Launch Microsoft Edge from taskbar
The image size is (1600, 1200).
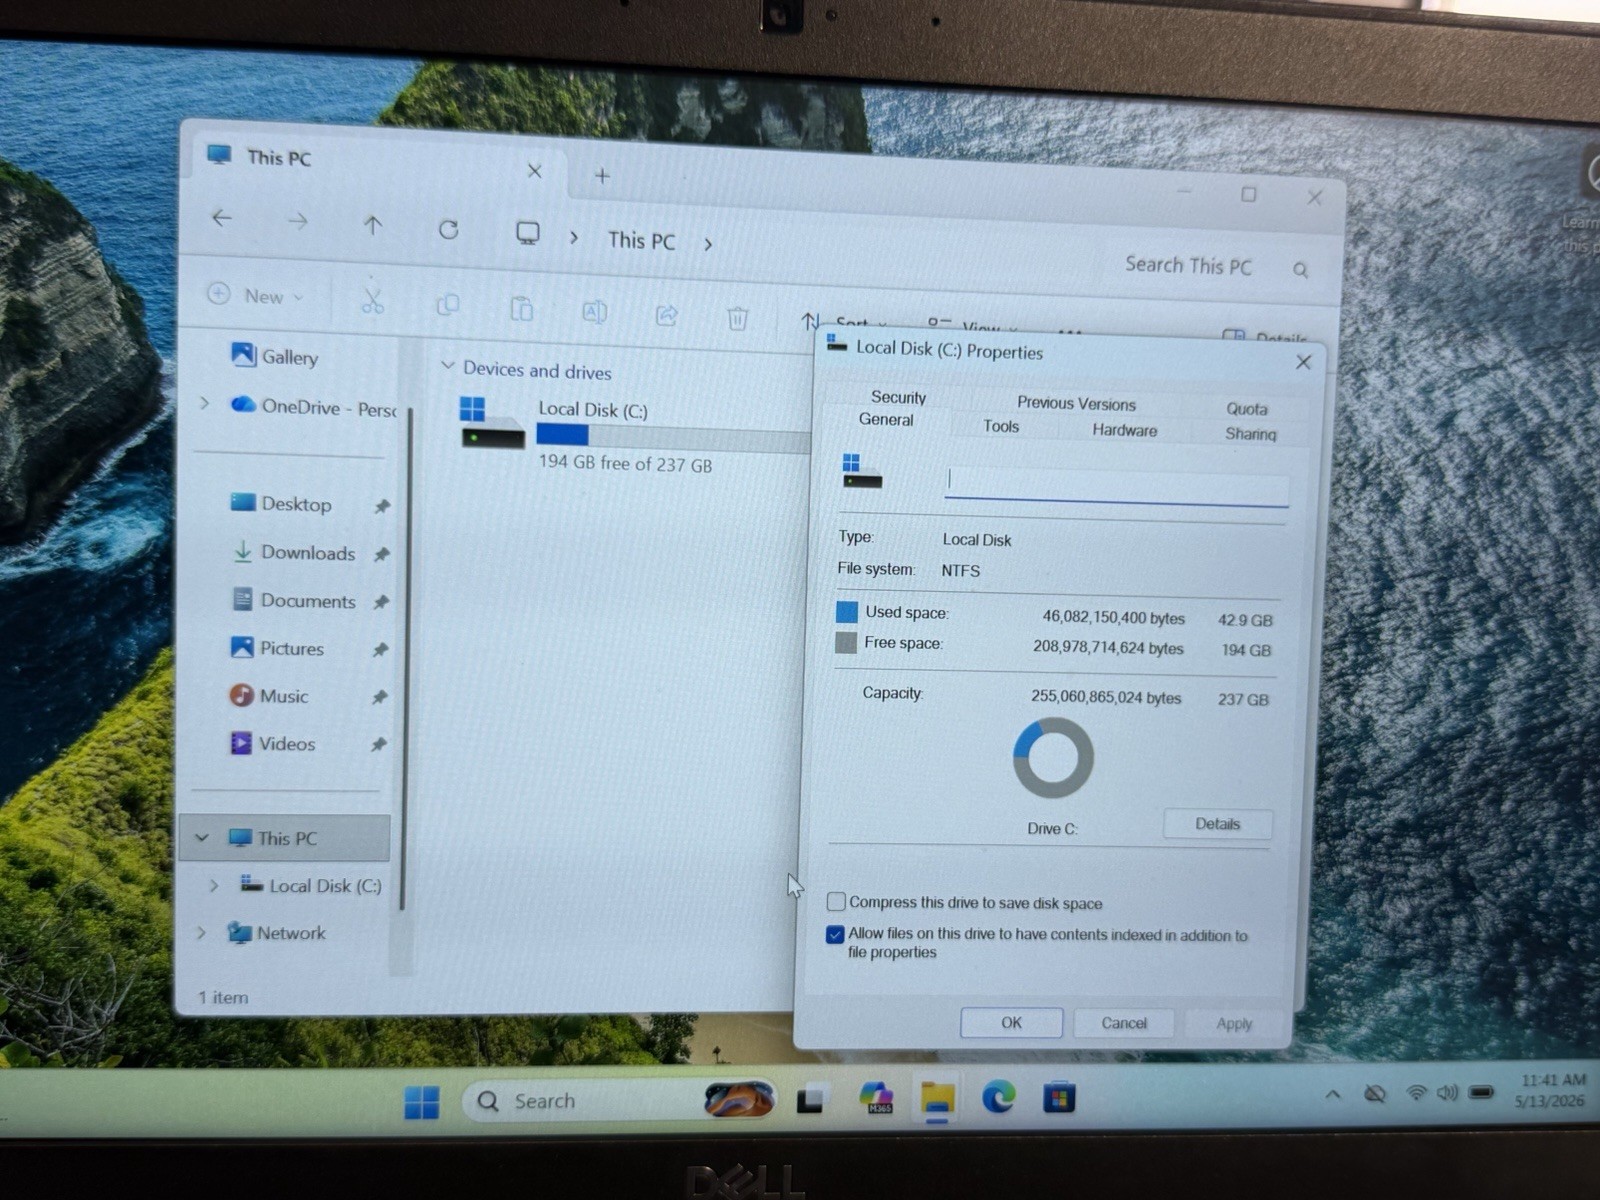pyautogui.click(x=998, y=1097)
